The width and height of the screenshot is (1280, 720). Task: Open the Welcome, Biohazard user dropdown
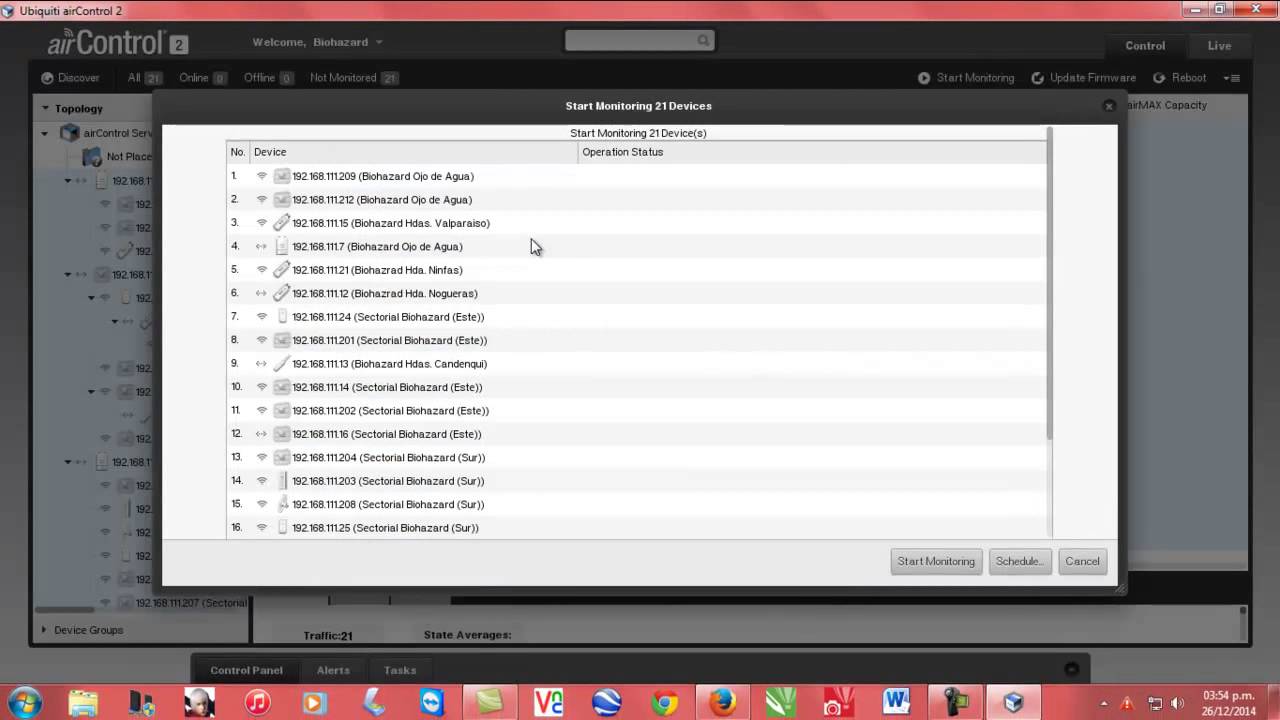point(318,42)
